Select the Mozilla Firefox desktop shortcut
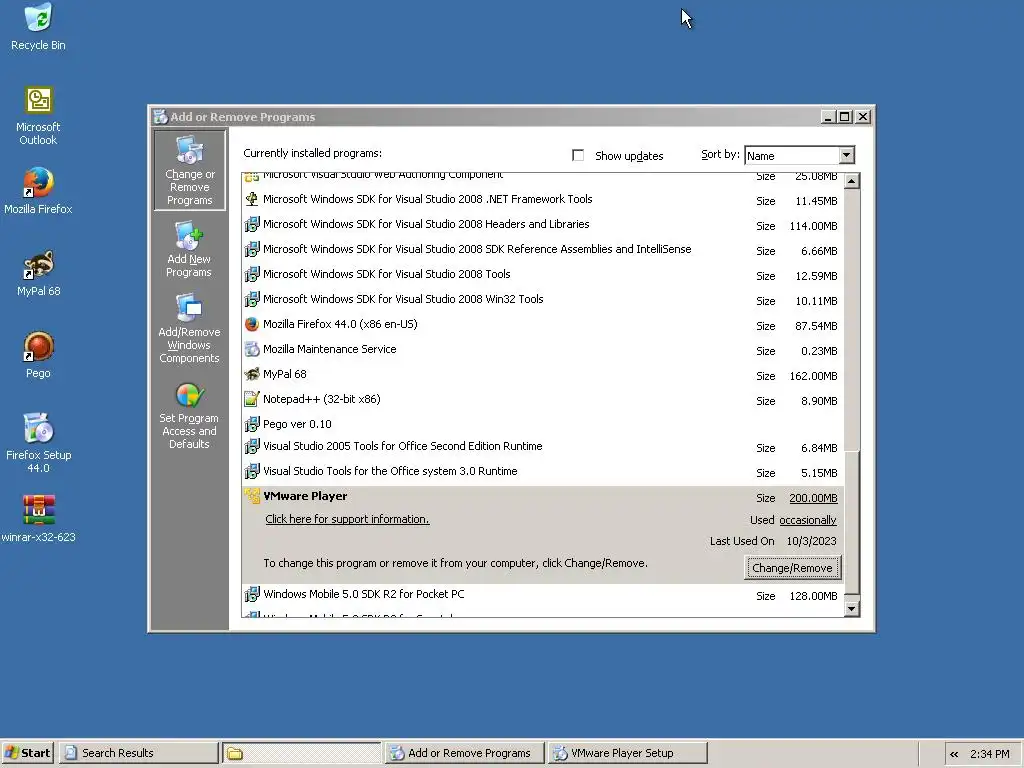Screen dimensions: 1024x768 [38, 191]
